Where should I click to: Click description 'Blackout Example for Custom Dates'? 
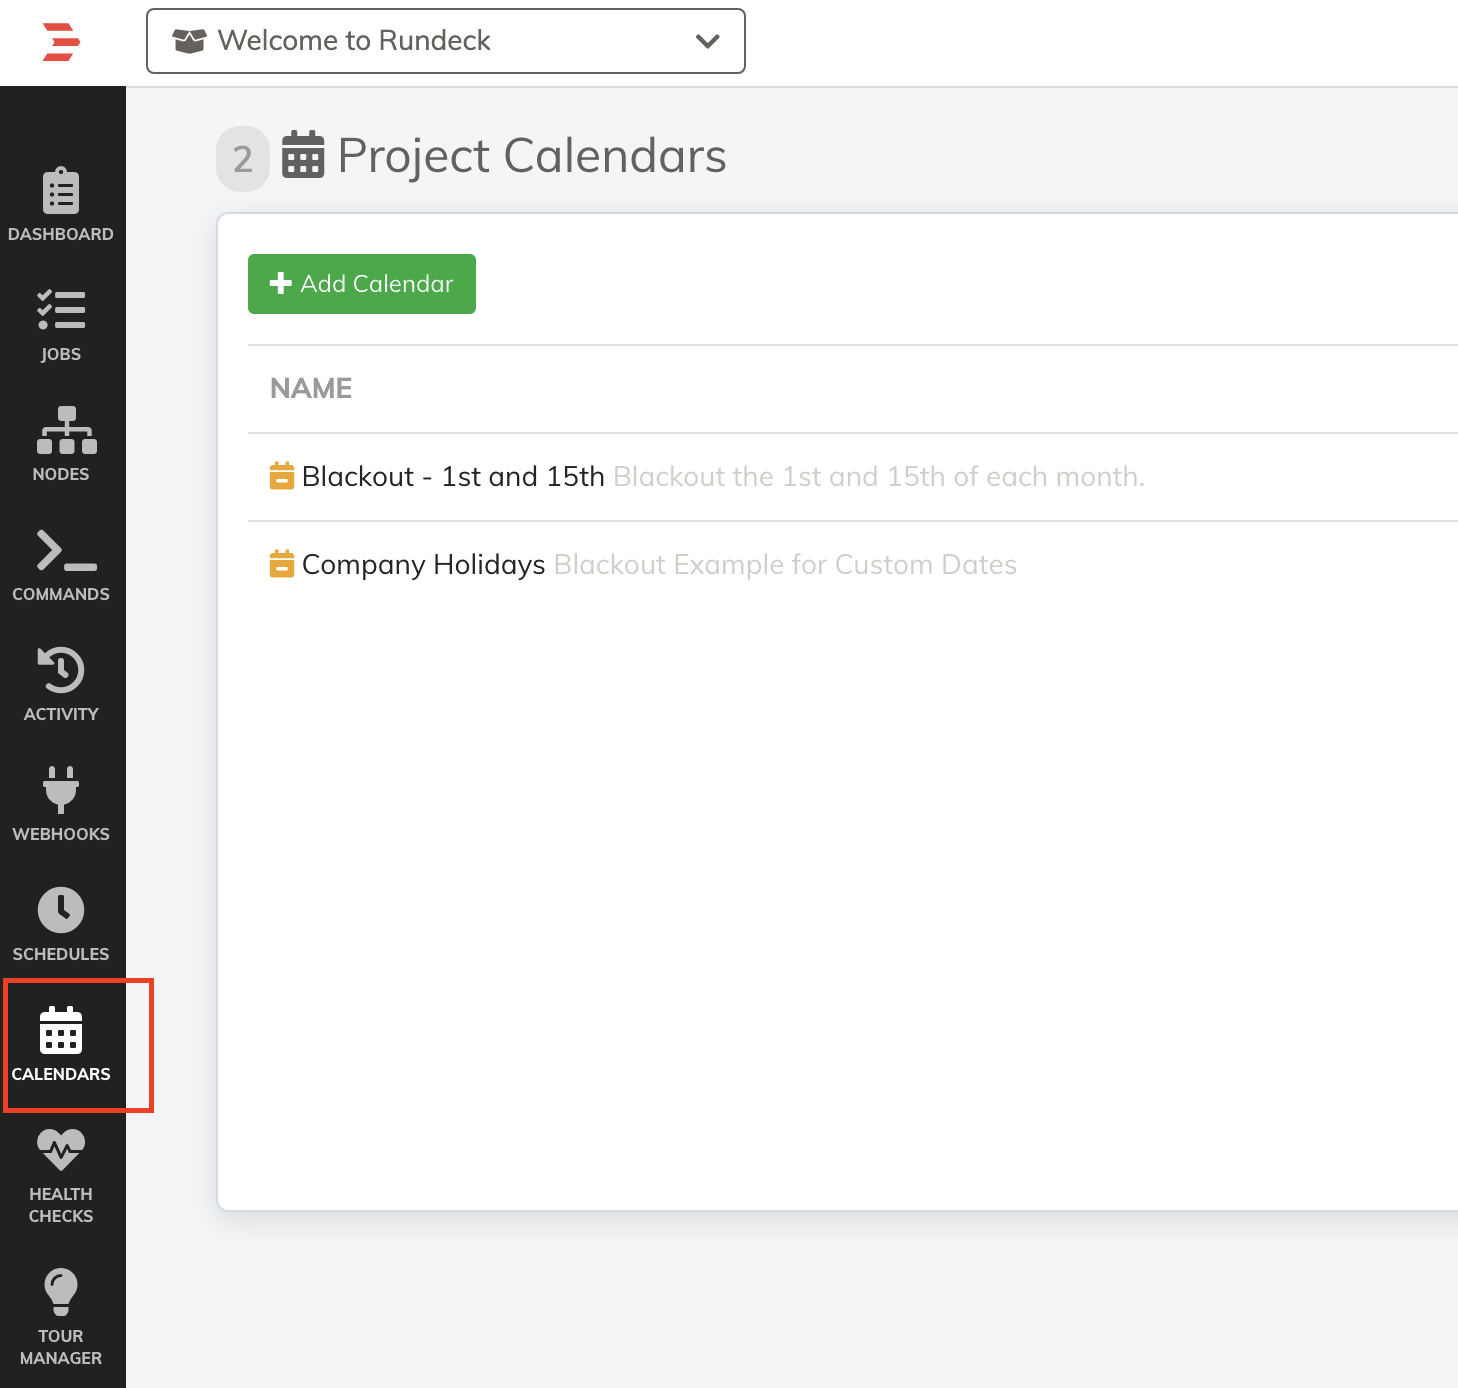tap(785, 565)
